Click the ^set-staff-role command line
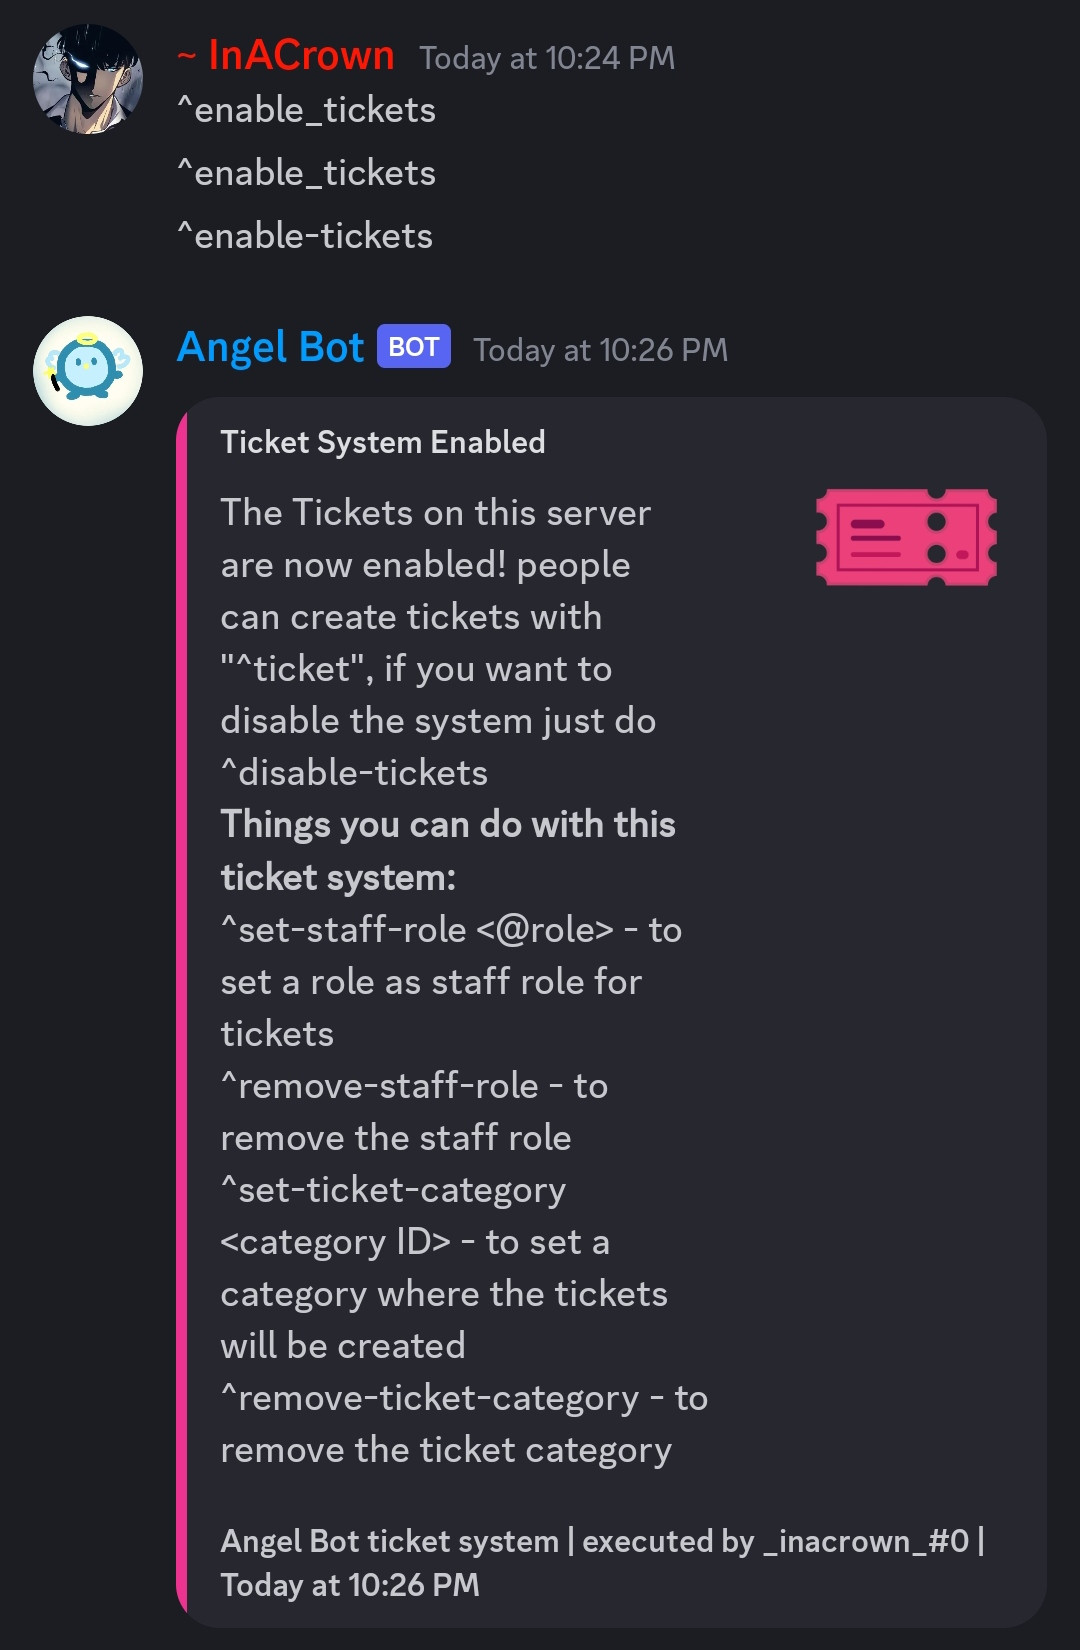Viewport: 1080px width, 1650px height. click(x=451, y=929)
